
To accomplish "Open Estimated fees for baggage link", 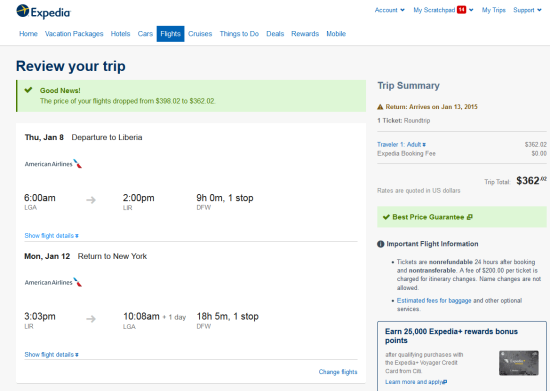I will [x=434, y=301].
